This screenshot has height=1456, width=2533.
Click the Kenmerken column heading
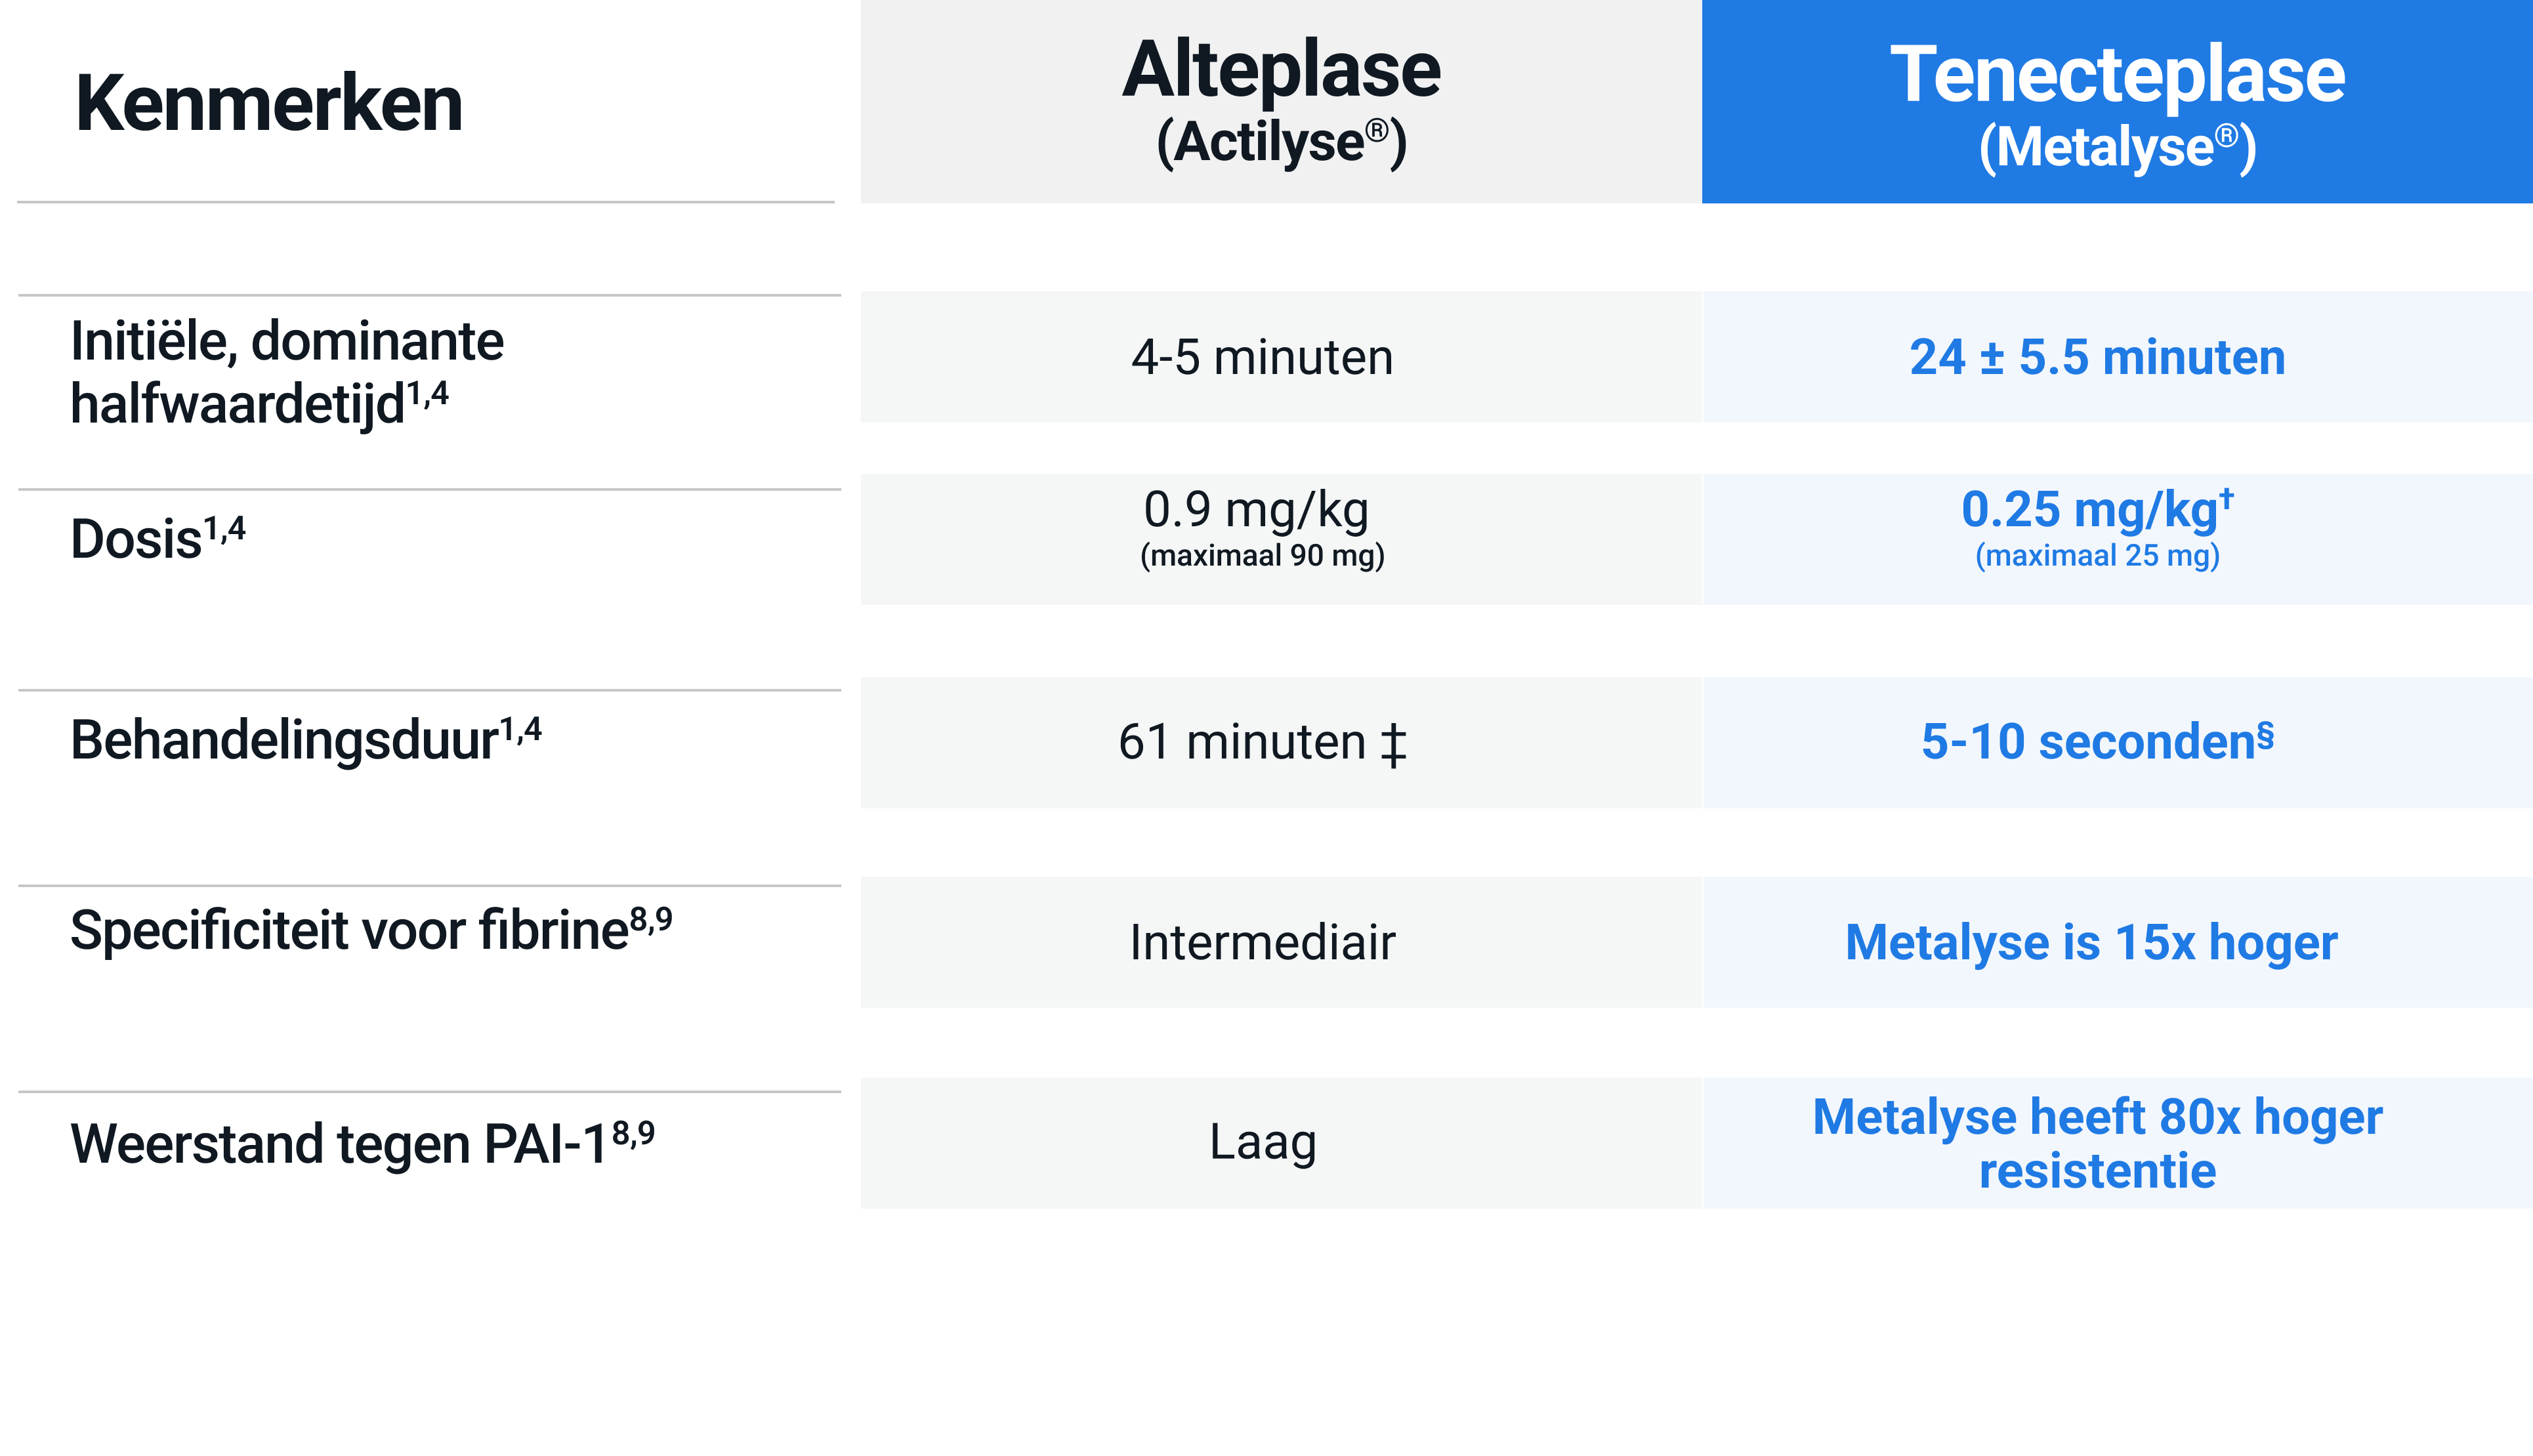pos(269,104)
